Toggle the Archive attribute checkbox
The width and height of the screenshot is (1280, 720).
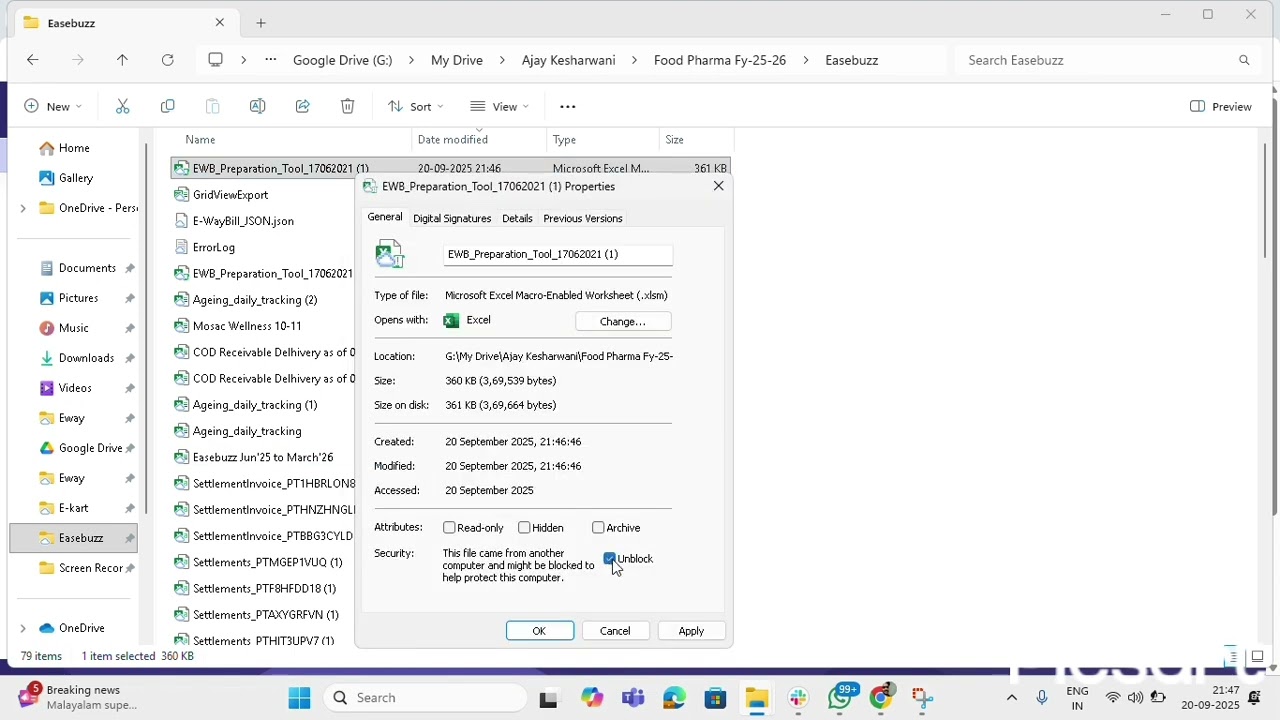[x=598, y=528]
